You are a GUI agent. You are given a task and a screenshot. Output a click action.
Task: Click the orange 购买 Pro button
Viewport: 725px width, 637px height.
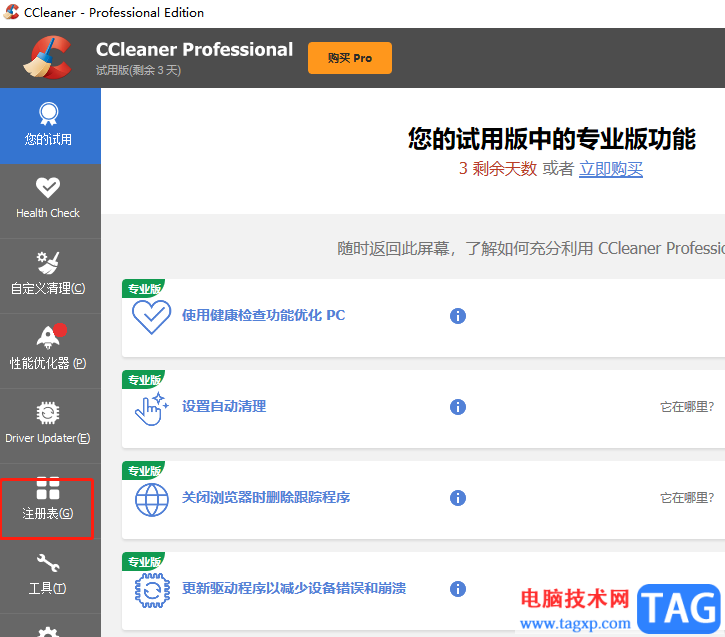click(350, 58)
